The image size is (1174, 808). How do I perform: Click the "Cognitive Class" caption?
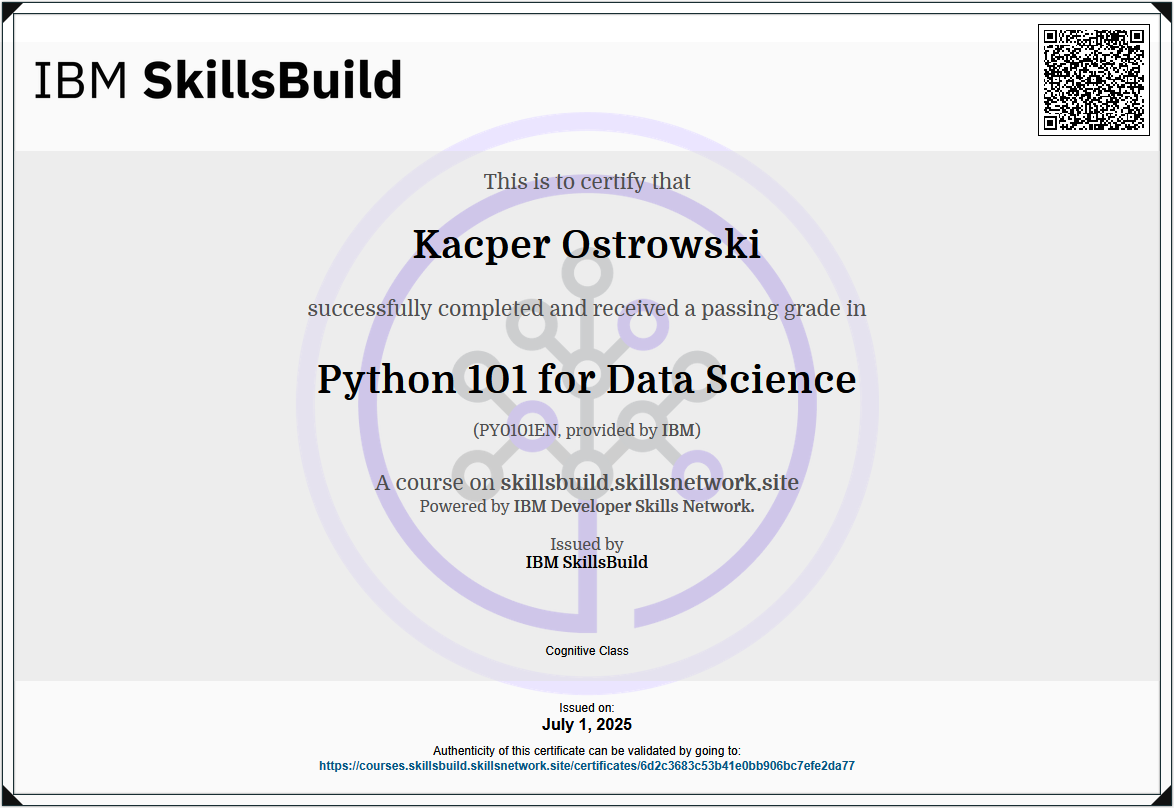(587, 651)
